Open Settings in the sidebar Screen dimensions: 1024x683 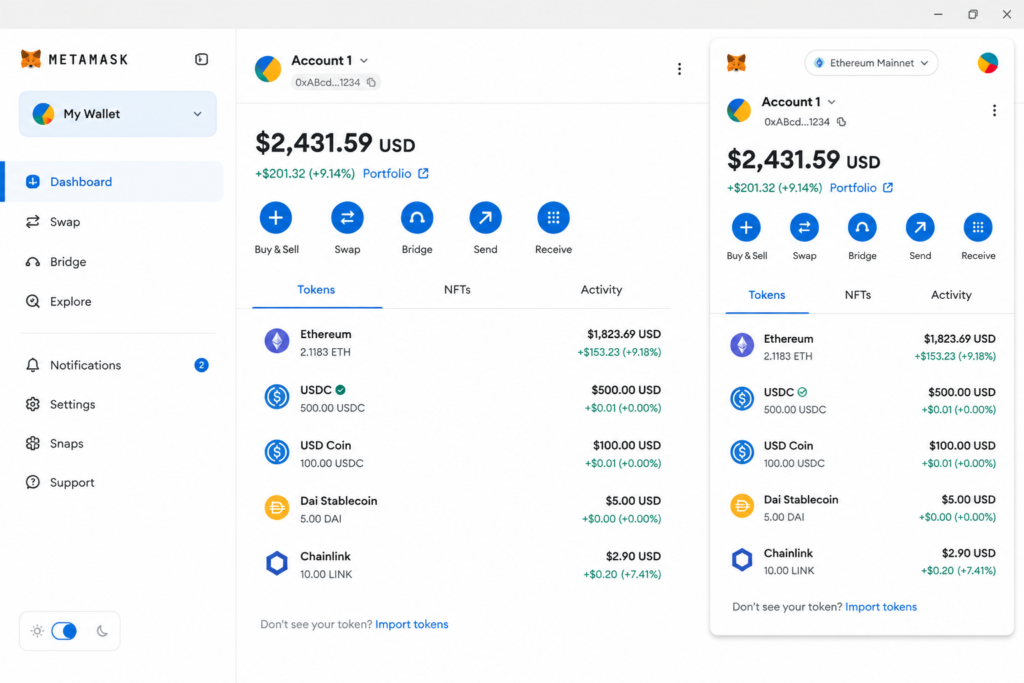pyautogui.click(x=72, y=404)
